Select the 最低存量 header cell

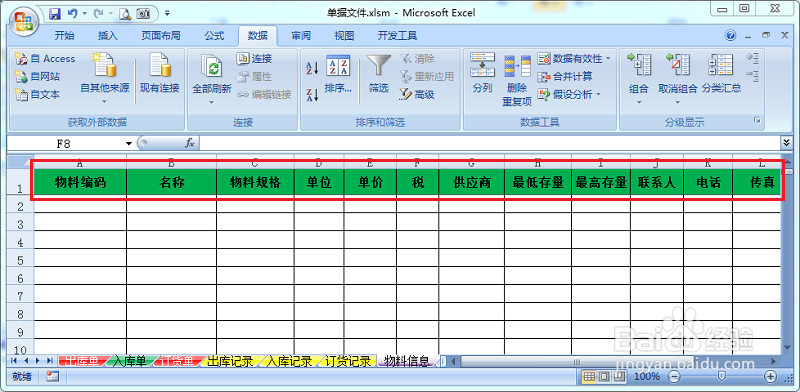(538, 182)
